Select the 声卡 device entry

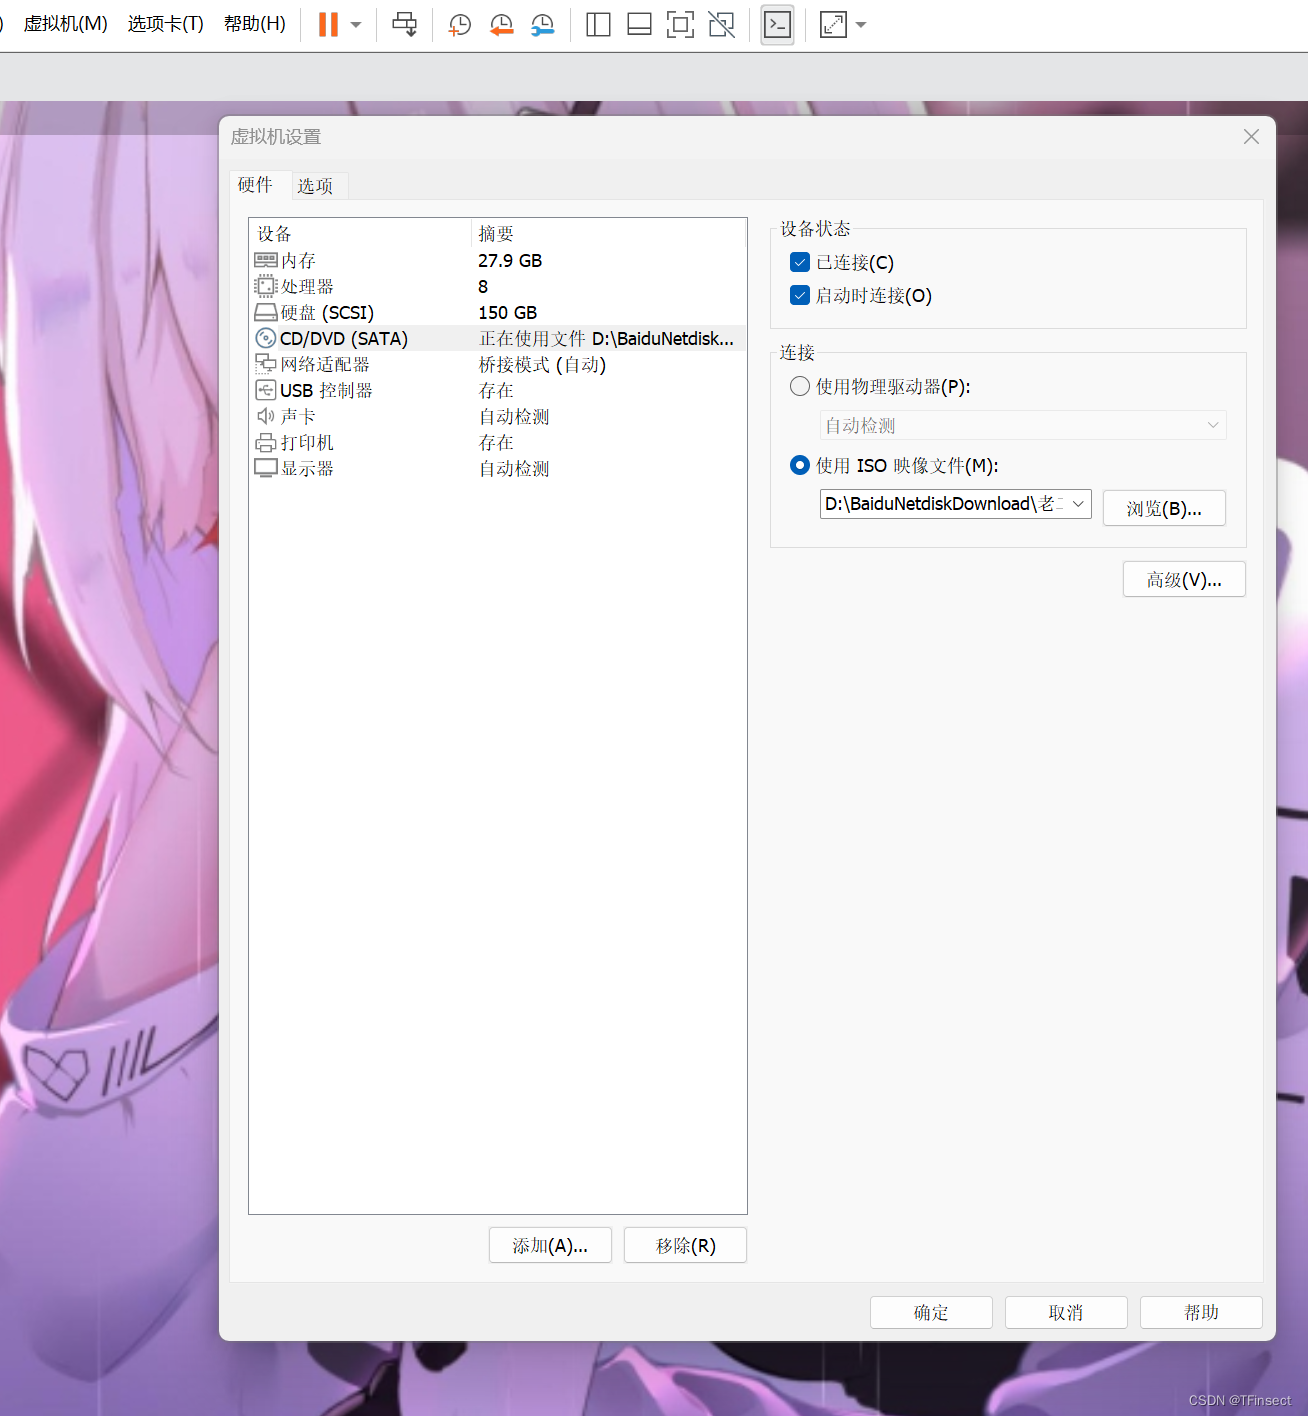297,416
